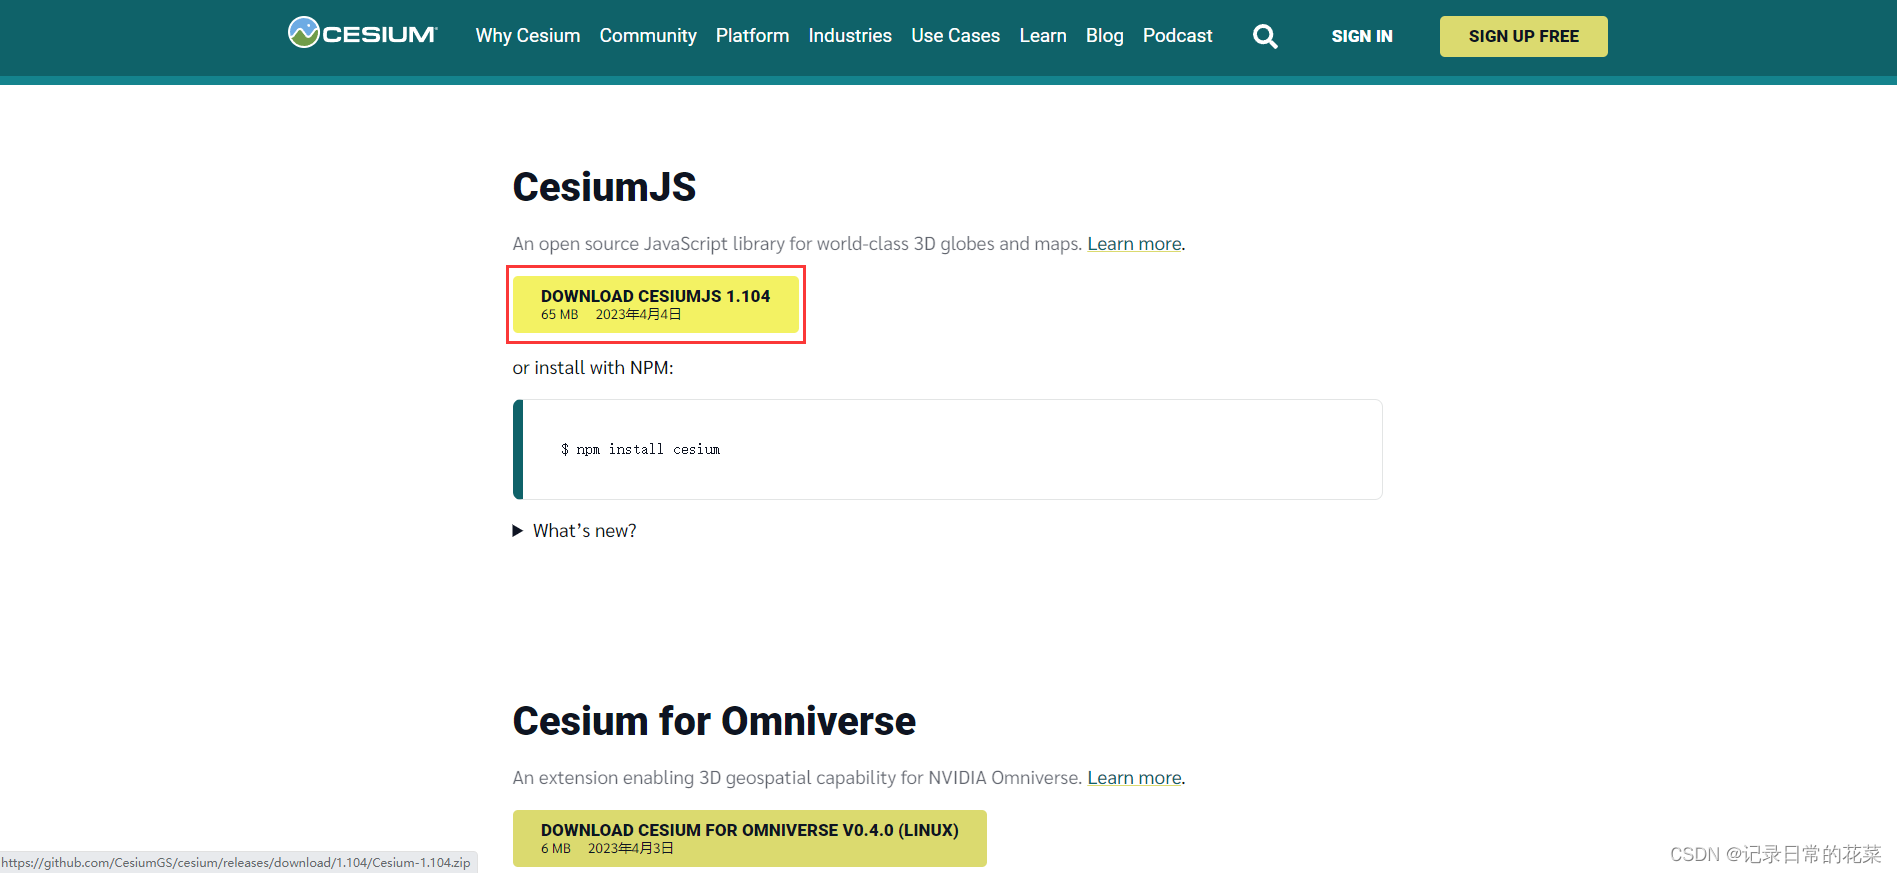
Task: Download Cesium for Omniverse v0.4.0 Linux
Action: (x=749, y=838)
